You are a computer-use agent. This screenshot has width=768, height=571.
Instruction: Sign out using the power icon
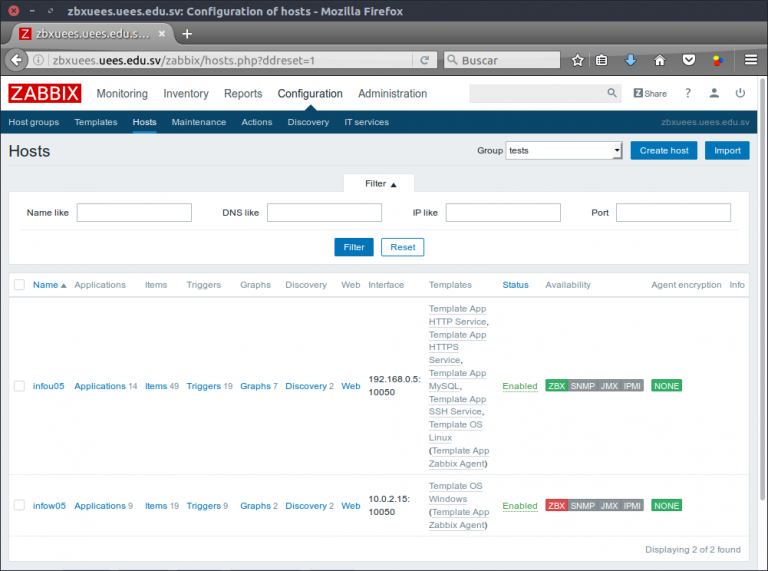pyautogui.click(x=740, y=93)
